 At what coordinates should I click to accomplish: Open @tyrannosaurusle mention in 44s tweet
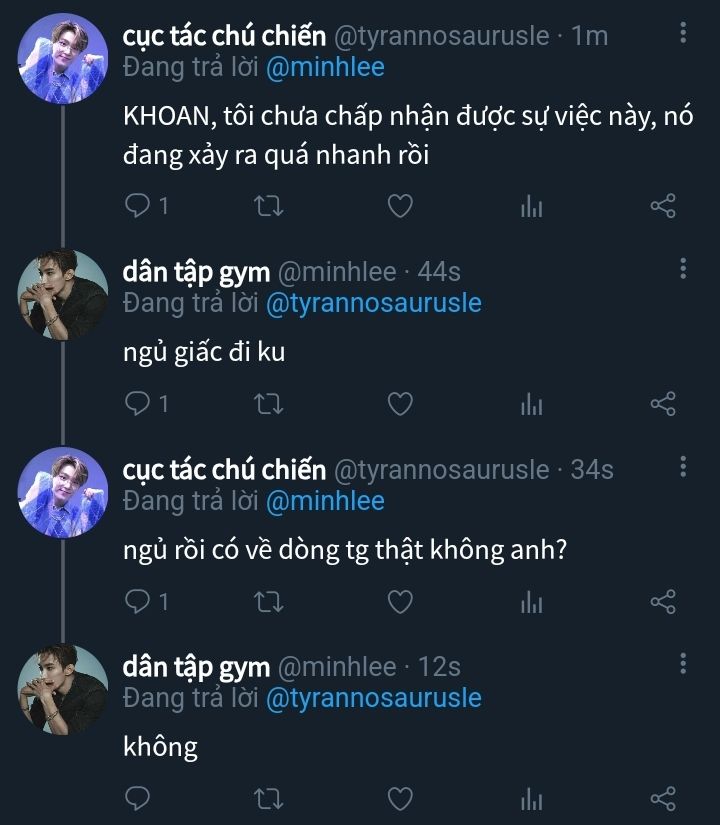click(373, 303)
